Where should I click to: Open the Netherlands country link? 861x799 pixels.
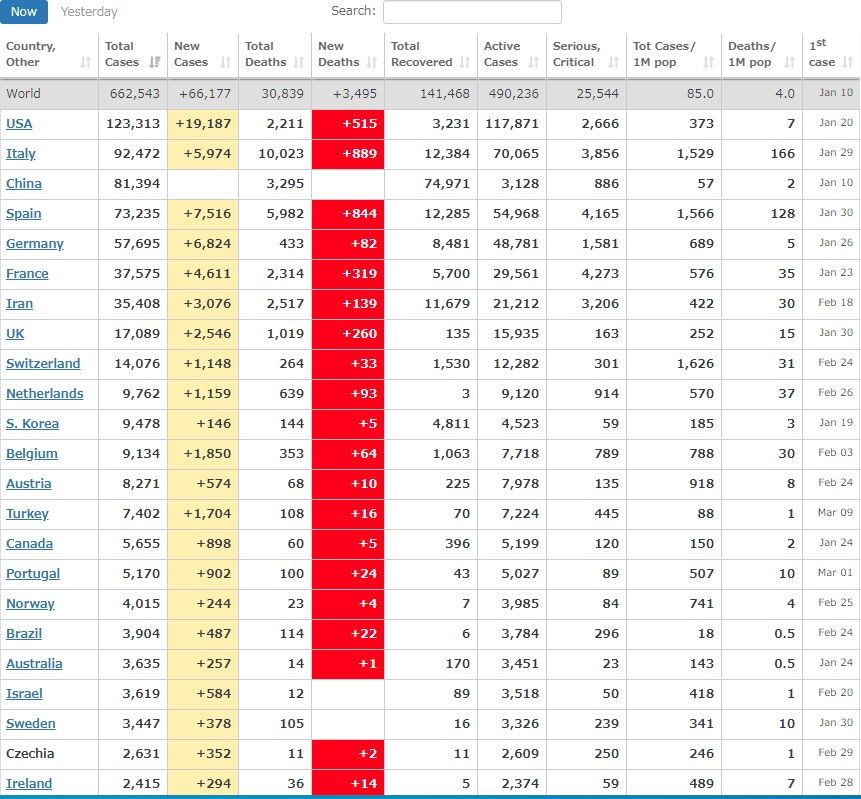[x=45, y=393]
